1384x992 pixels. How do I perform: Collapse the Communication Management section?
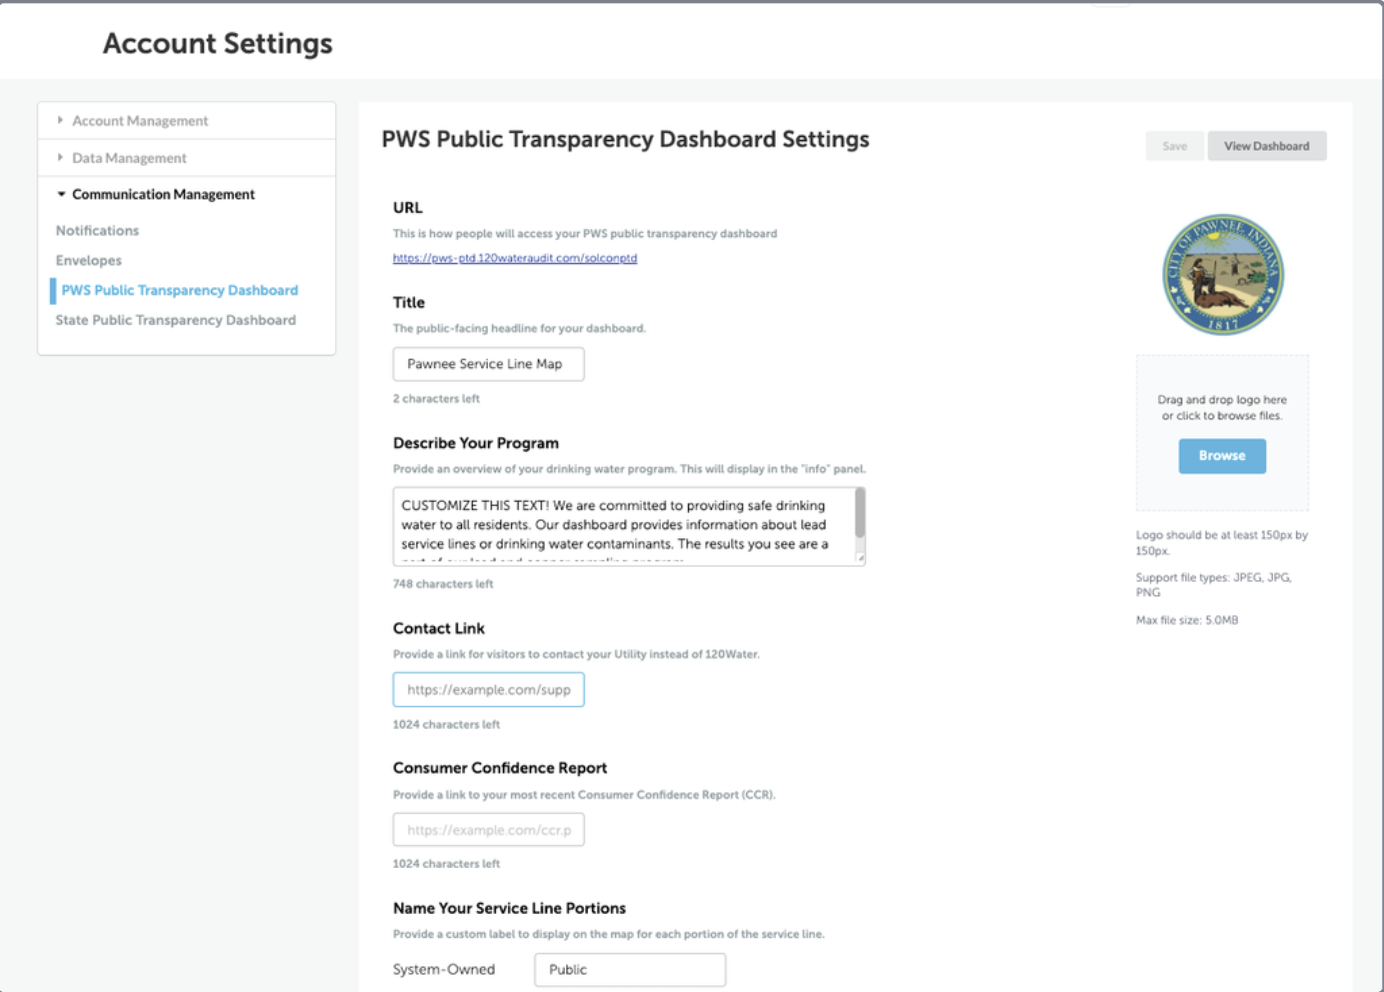186,194
